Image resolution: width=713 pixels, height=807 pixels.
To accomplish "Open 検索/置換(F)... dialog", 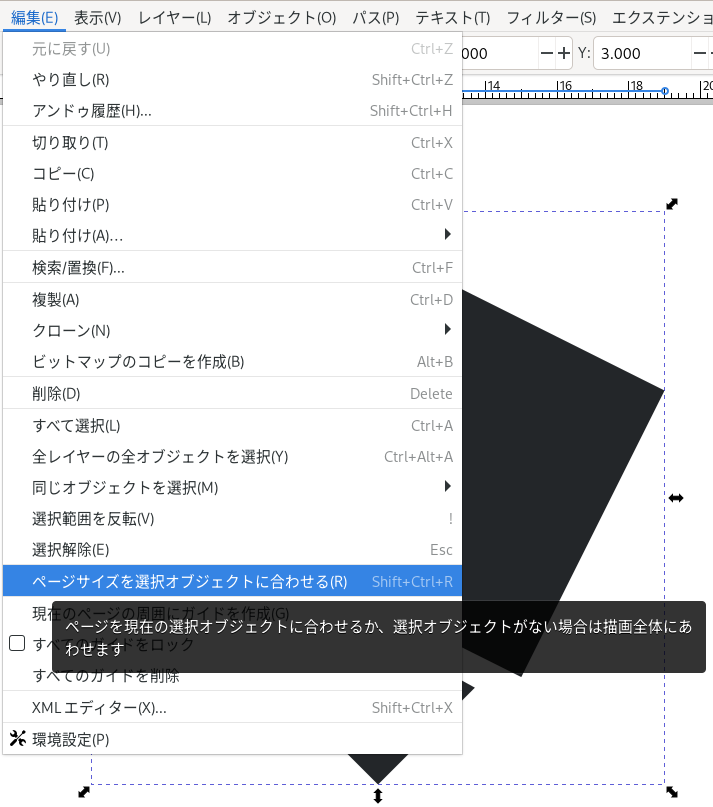I will point(232,268).
